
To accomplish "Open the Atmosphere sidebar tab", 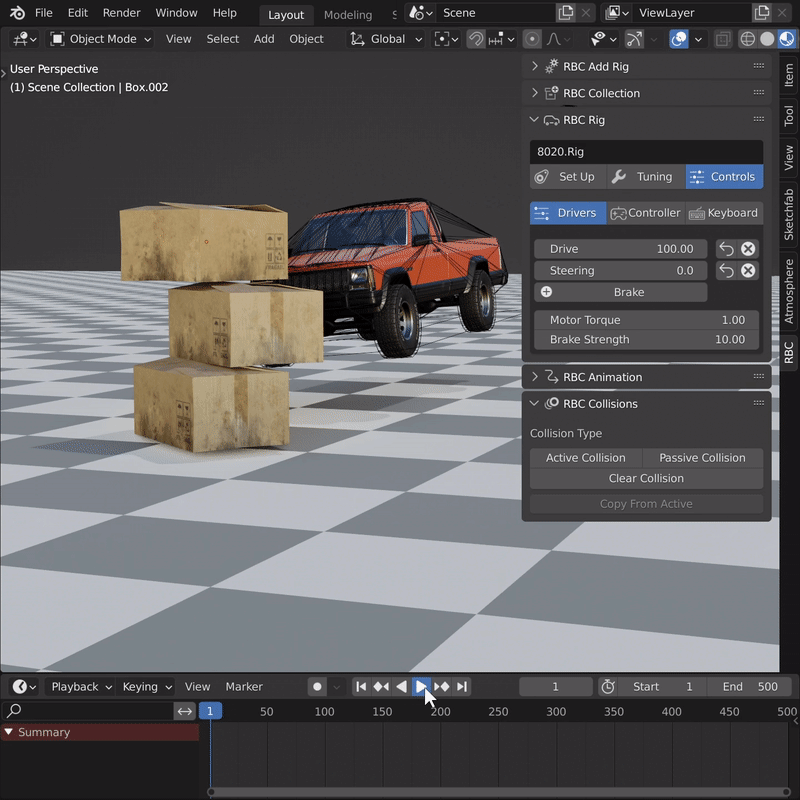I will coord(789,291).
